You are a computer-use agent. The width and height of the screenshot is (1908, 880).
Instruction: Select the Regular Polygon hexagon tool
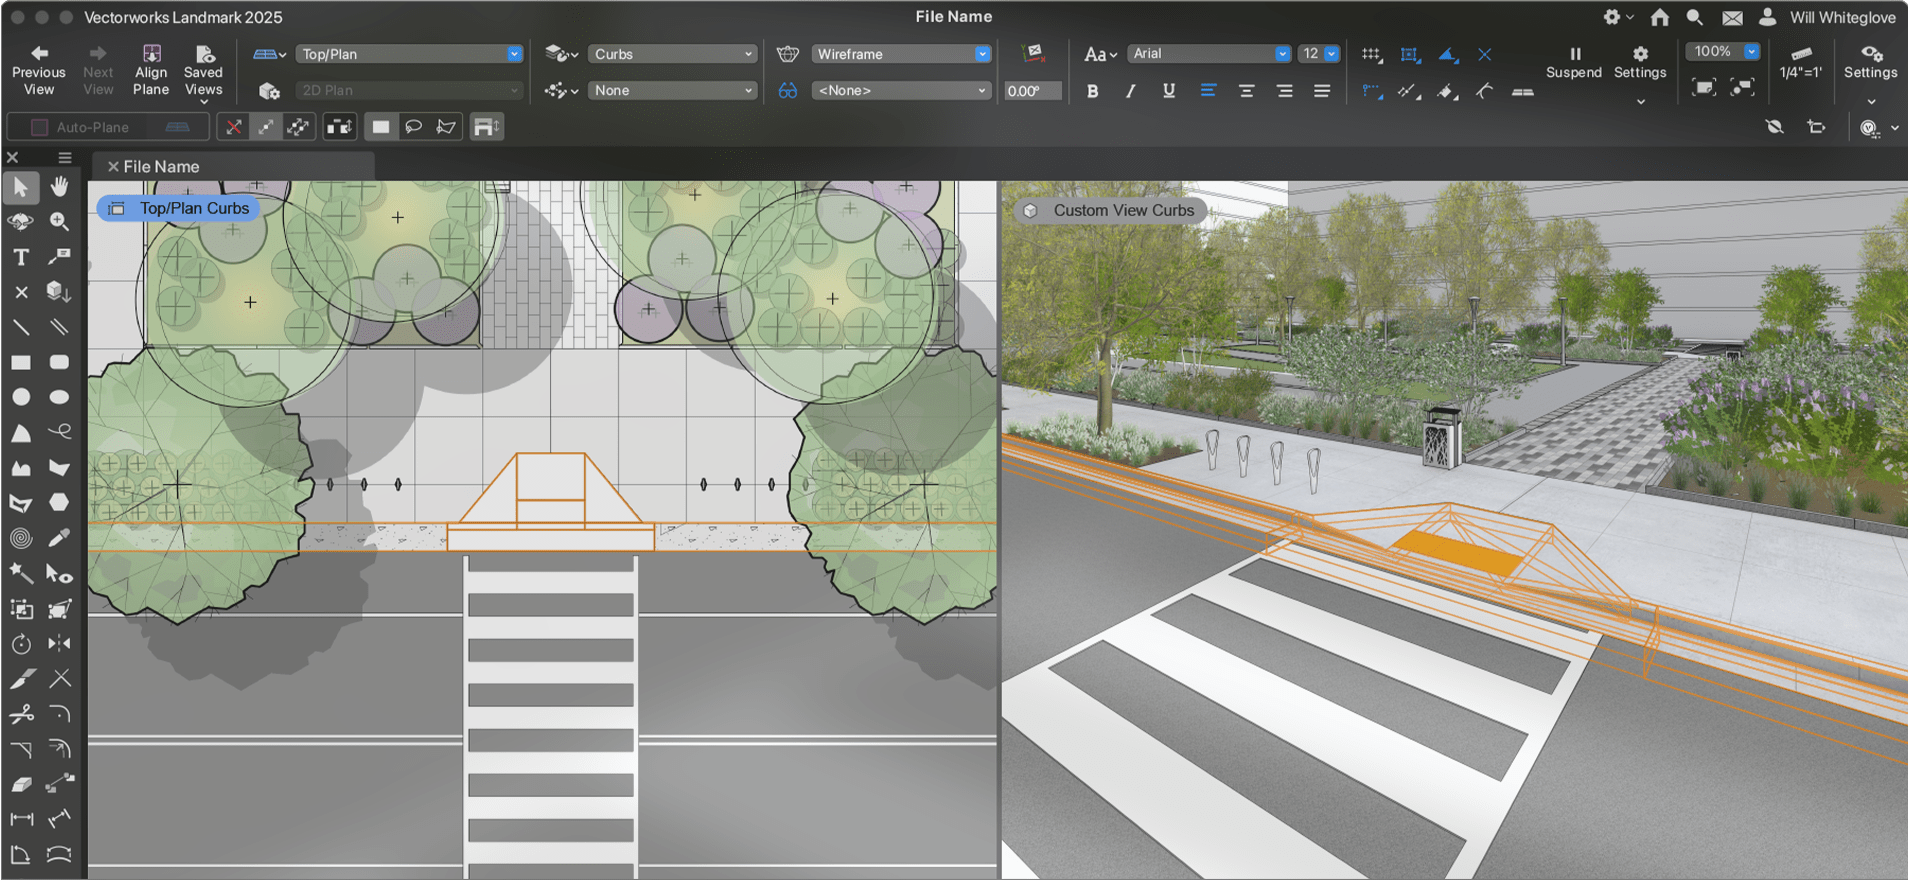click(x=60, y=503)
